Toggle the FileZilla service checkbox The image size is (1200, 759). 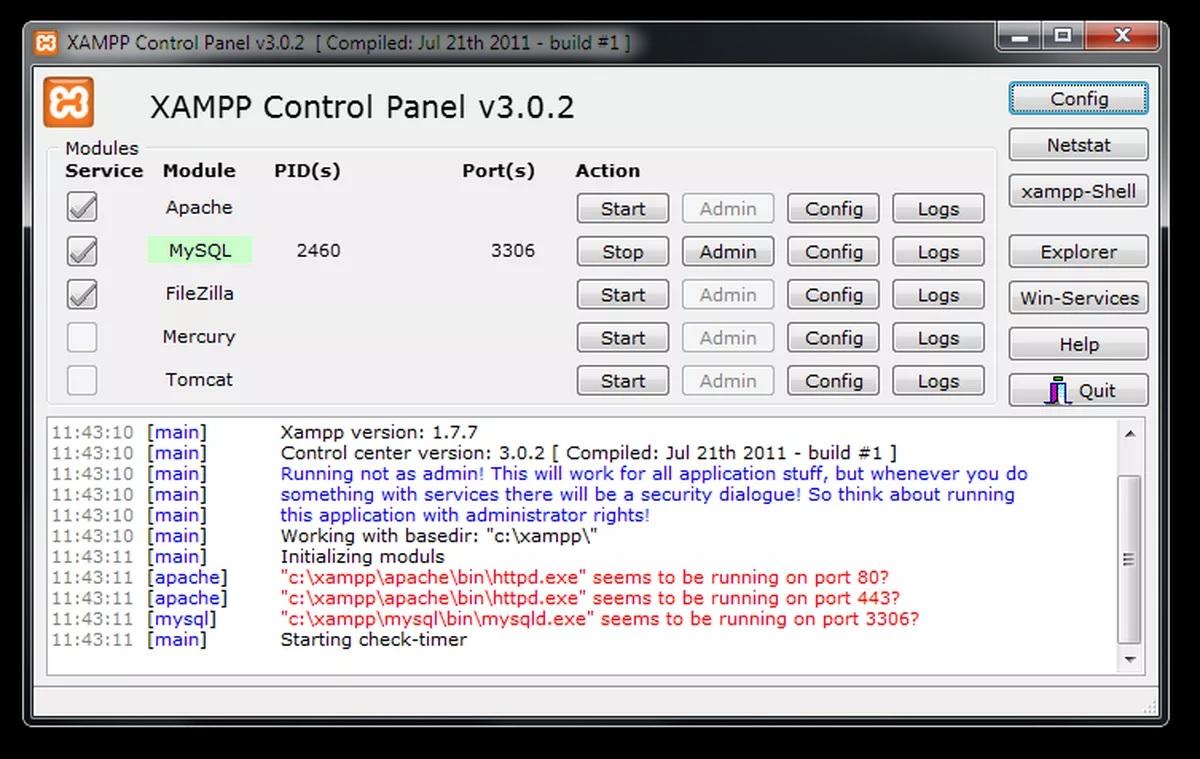point(82,294)
